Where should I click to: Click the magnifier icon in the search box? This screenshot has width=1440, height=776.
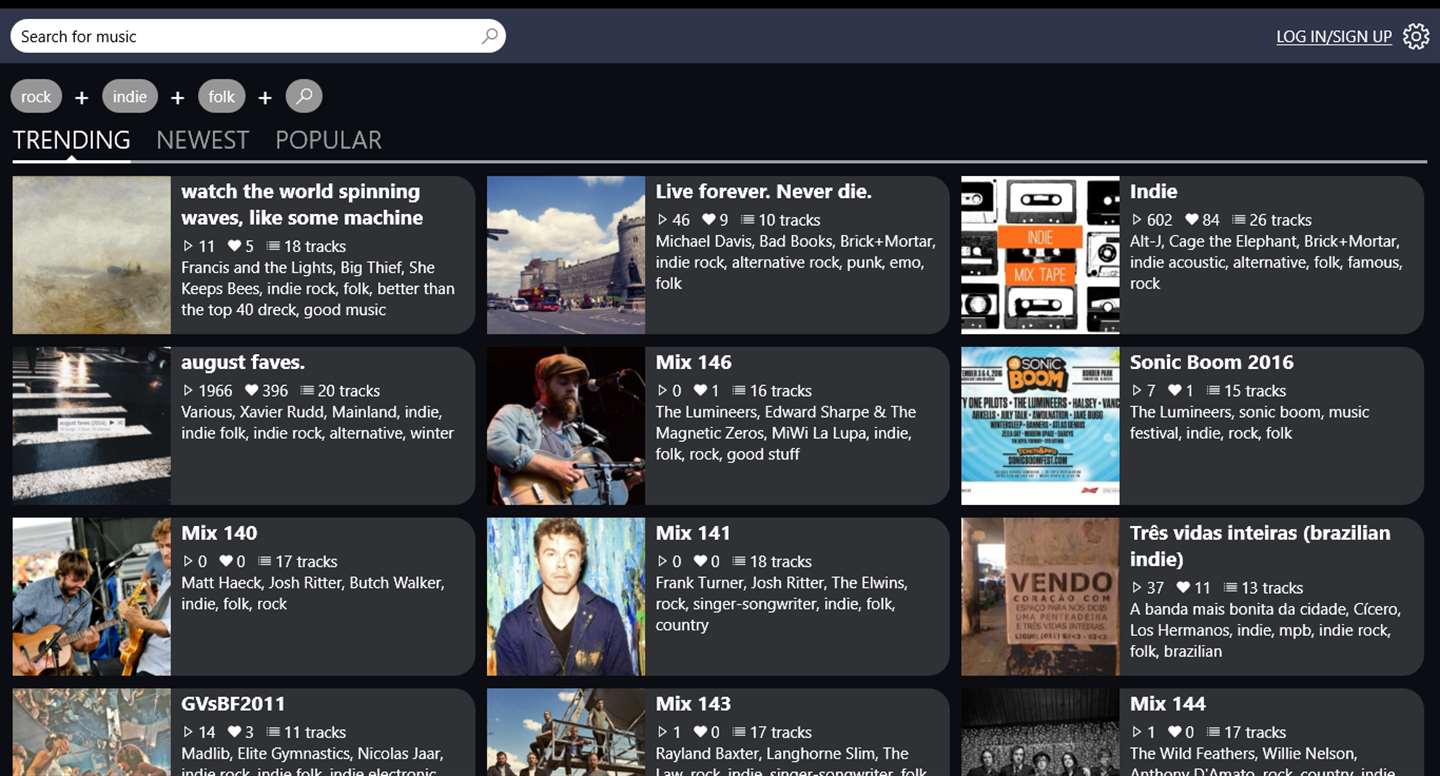tap(489, 36)
